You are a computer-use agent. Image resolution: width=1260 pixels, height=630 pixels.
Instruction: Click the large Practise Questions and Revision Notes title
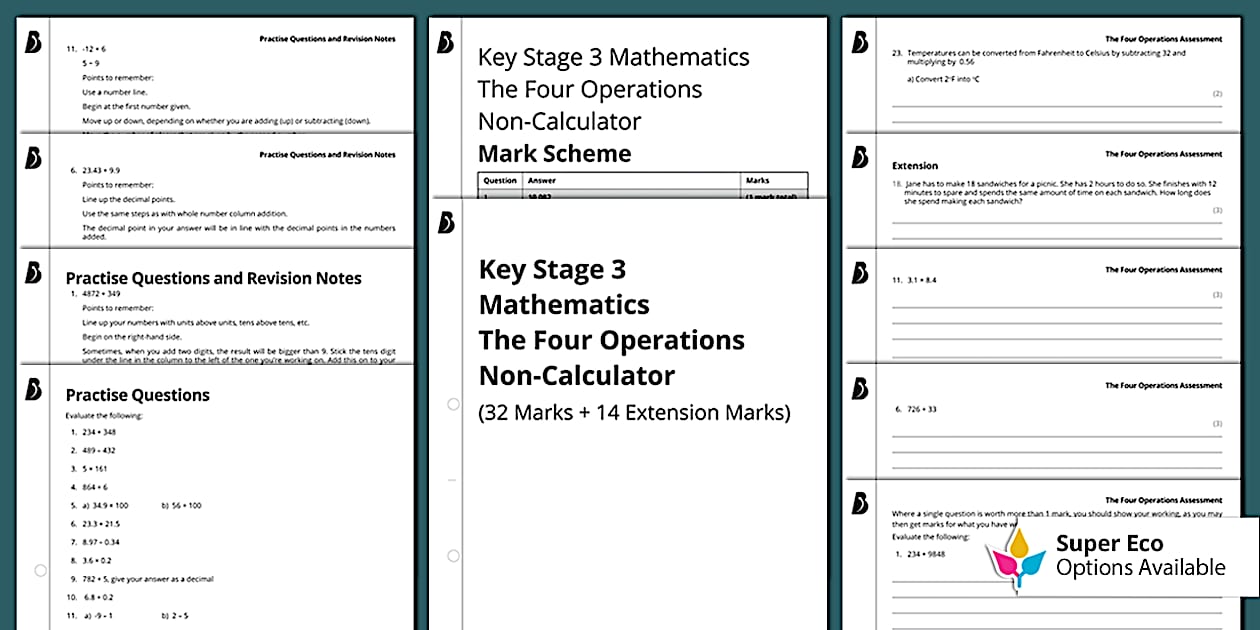click(x=213, y=278)
